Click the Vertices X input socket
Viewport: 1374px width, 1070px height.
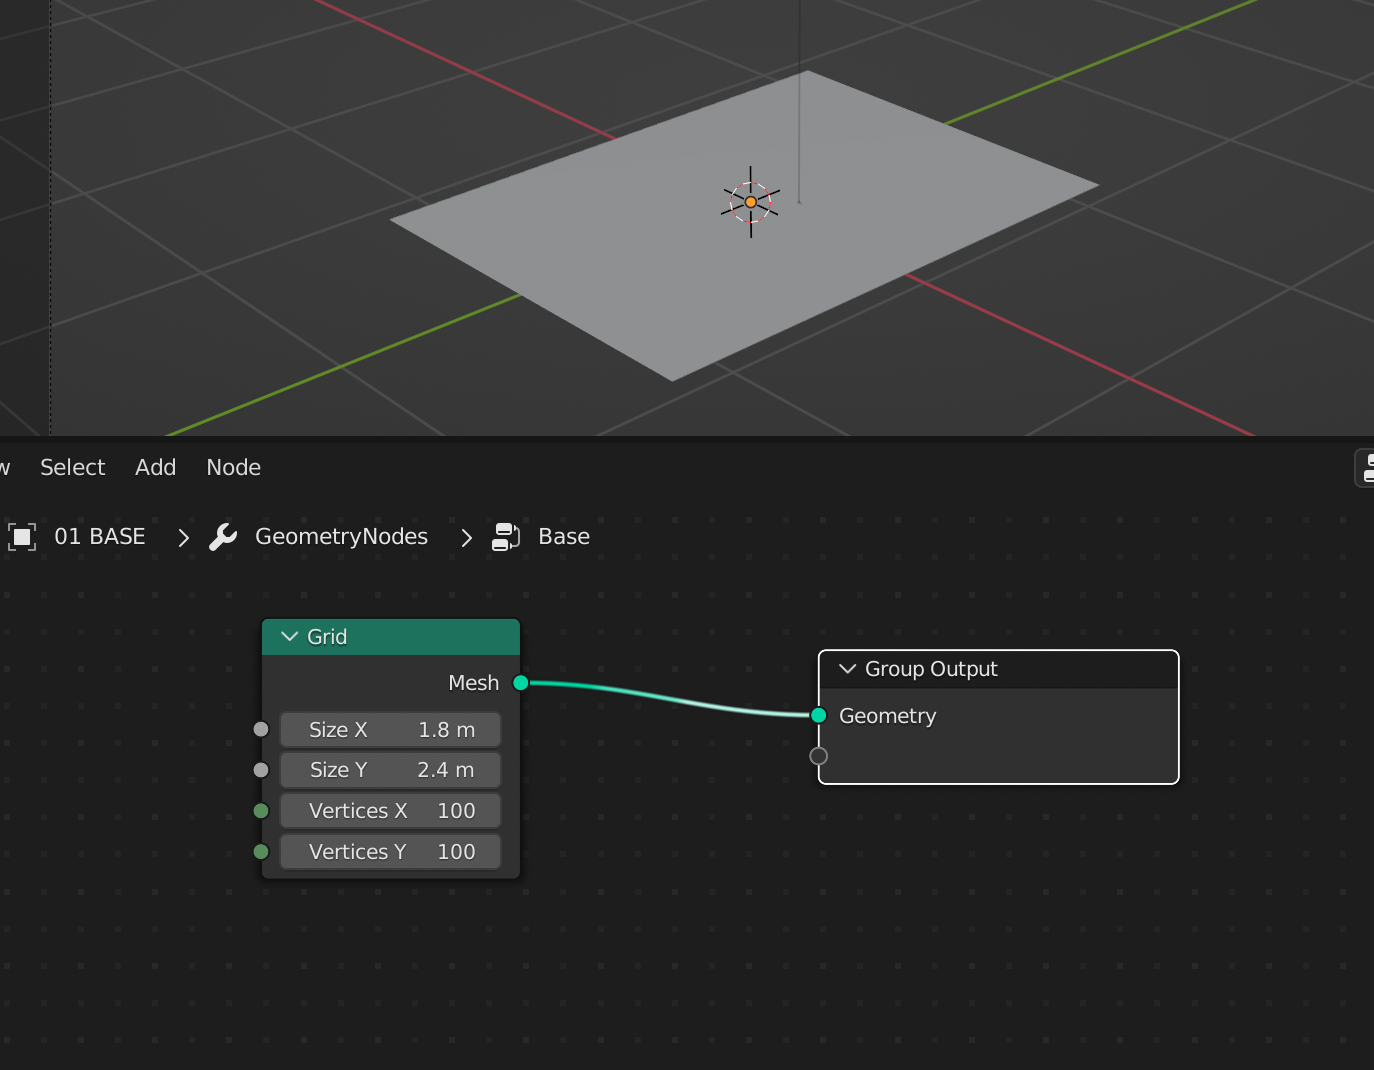(x=261, y=811)
